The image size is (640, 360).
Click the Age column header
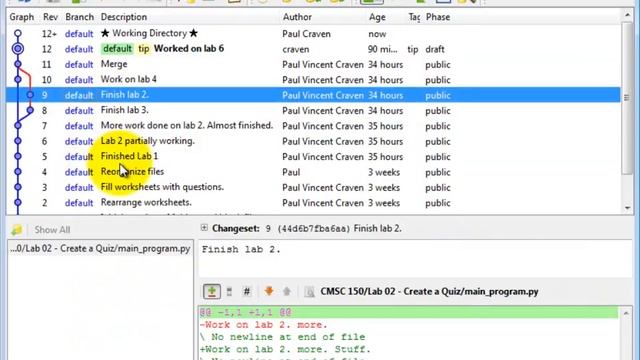click(x=377, y=17)
